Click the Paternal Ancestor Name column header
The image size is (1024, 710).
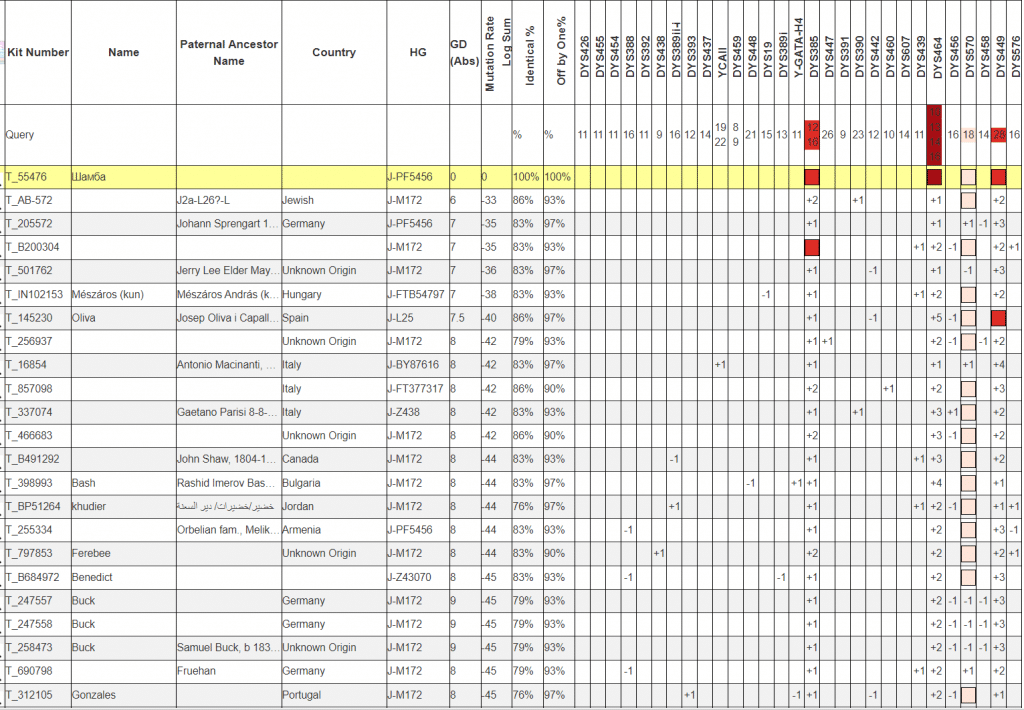pos(229,52)
